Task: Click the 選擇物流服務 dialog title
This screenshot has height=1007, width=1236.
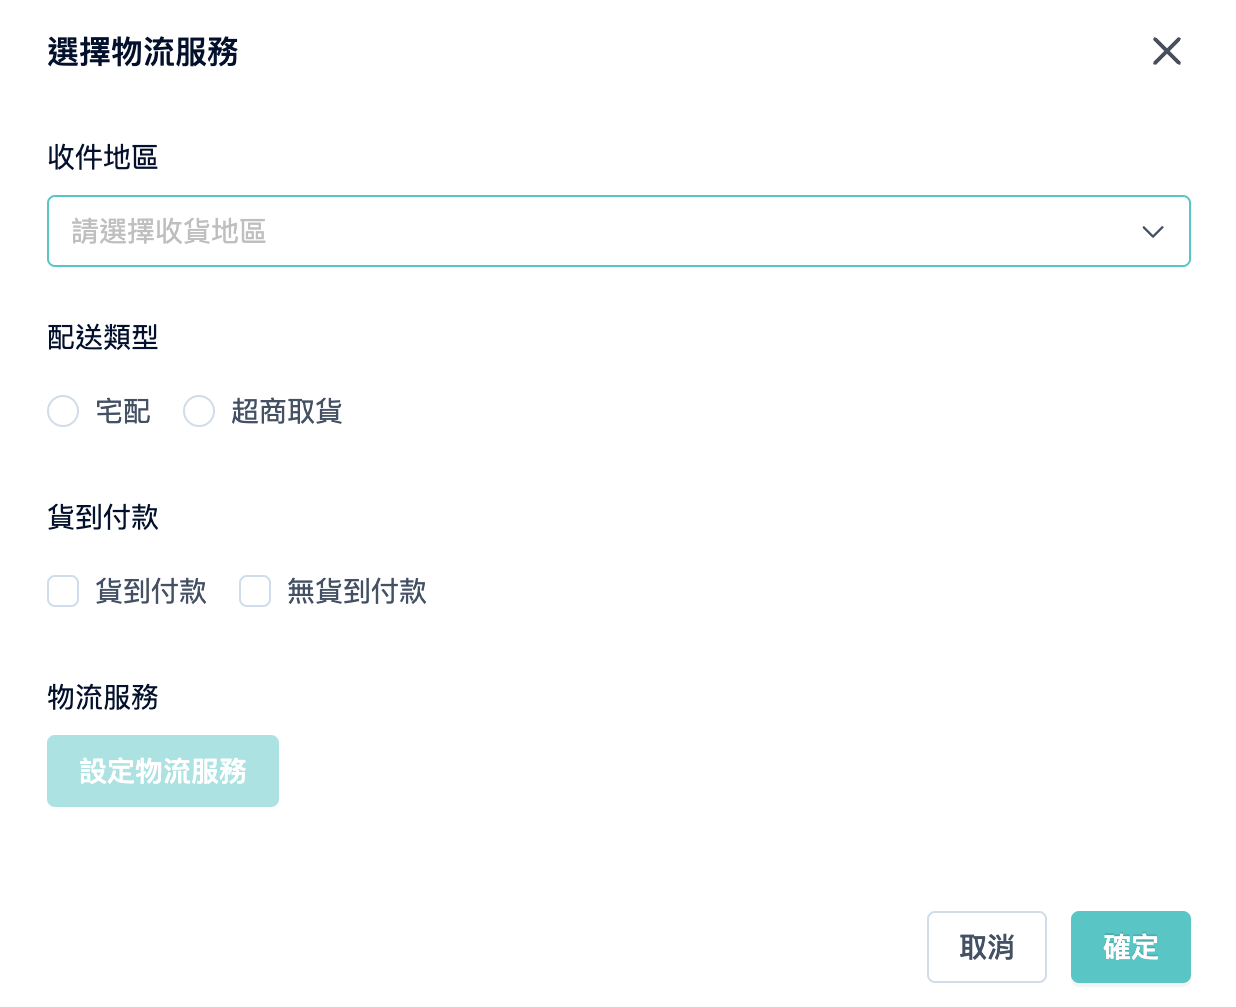Action: point(143,51)
